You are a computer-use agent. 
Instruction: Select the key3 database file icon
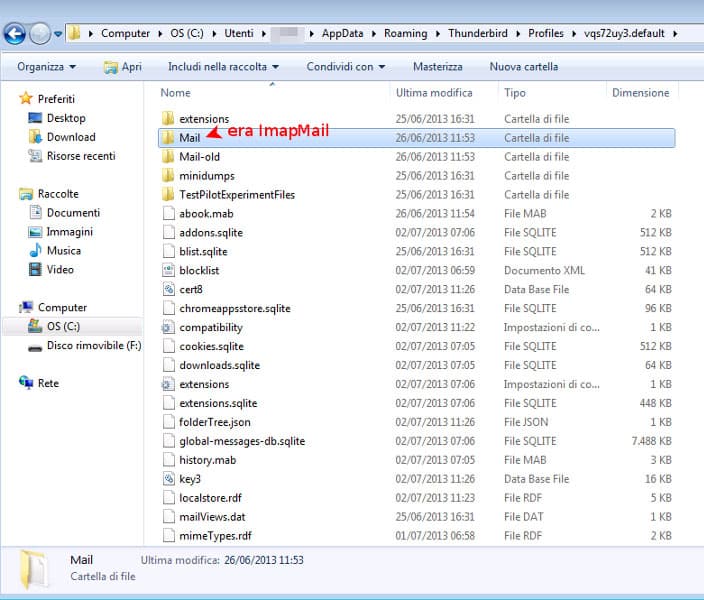(168, 479)
